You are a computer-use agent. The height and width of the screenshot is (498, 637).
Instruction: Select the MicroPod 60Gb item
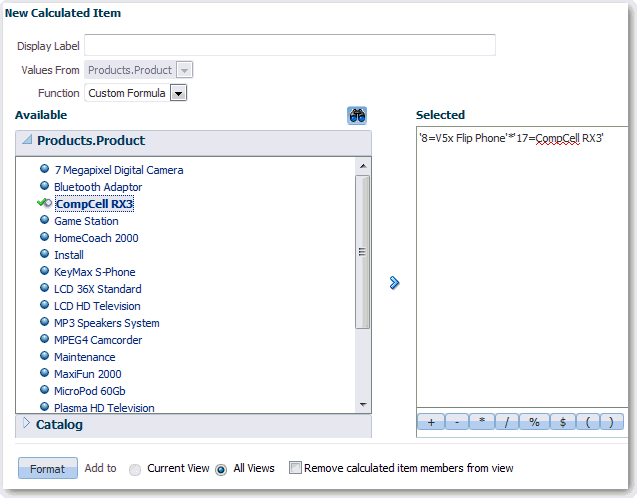tap(89, 392)
